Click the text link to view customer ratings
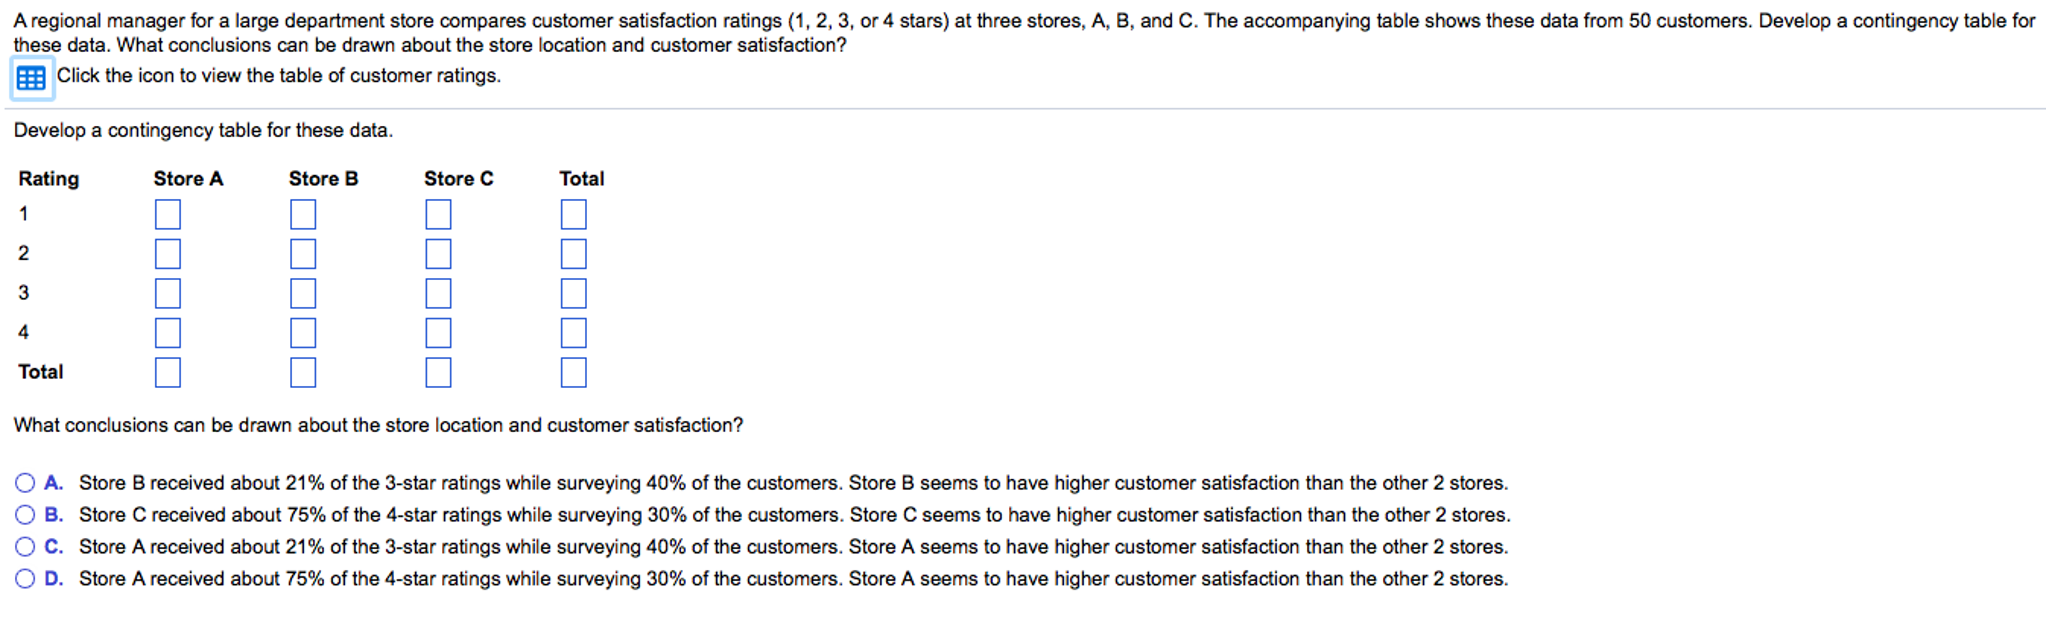This screenshot has height=631, width=2046. pyautogui.click(x=279, y=76)
